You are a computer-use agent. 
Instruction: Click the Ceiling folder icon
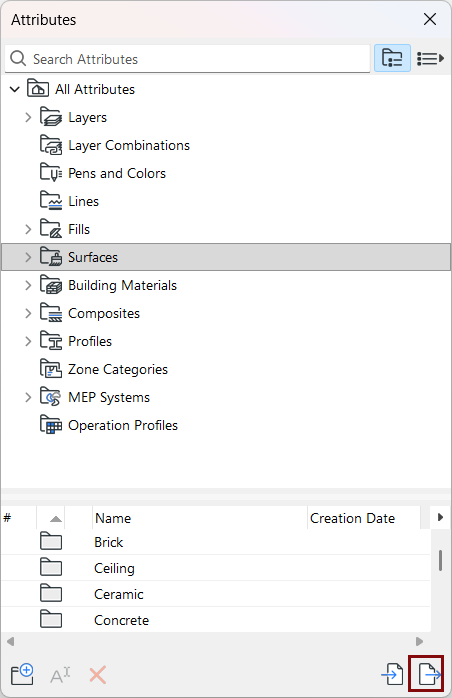[51, 567]
